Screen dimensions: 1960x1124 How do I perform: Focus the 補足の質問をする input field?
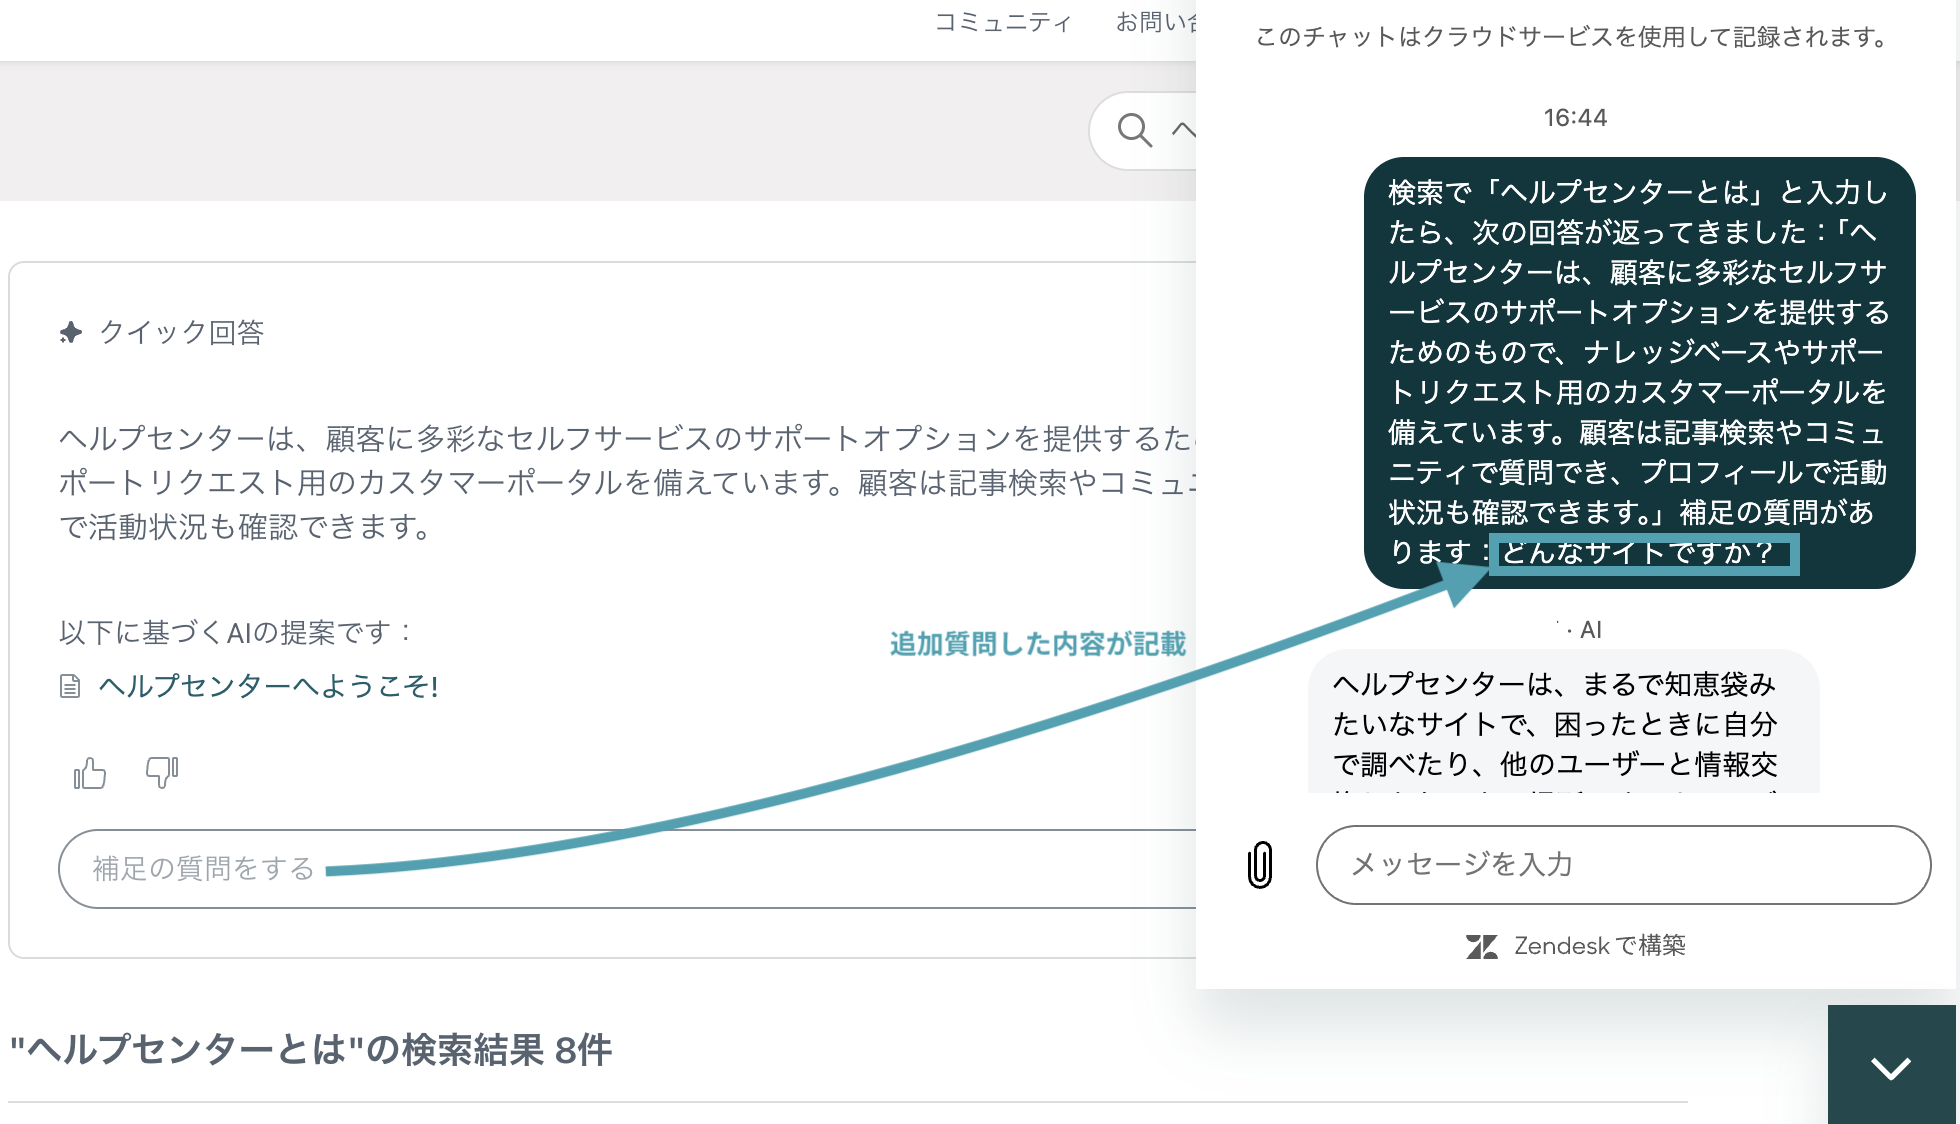(628, 869)
